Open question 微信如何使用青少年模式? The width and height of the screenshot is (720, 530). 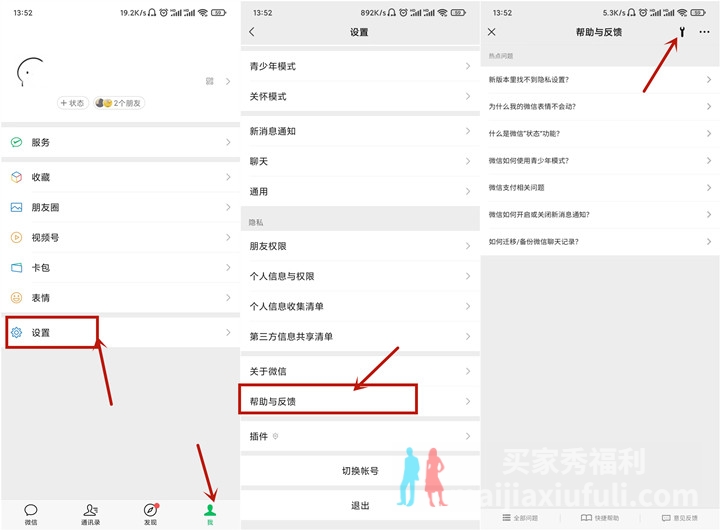coord(600,161)
